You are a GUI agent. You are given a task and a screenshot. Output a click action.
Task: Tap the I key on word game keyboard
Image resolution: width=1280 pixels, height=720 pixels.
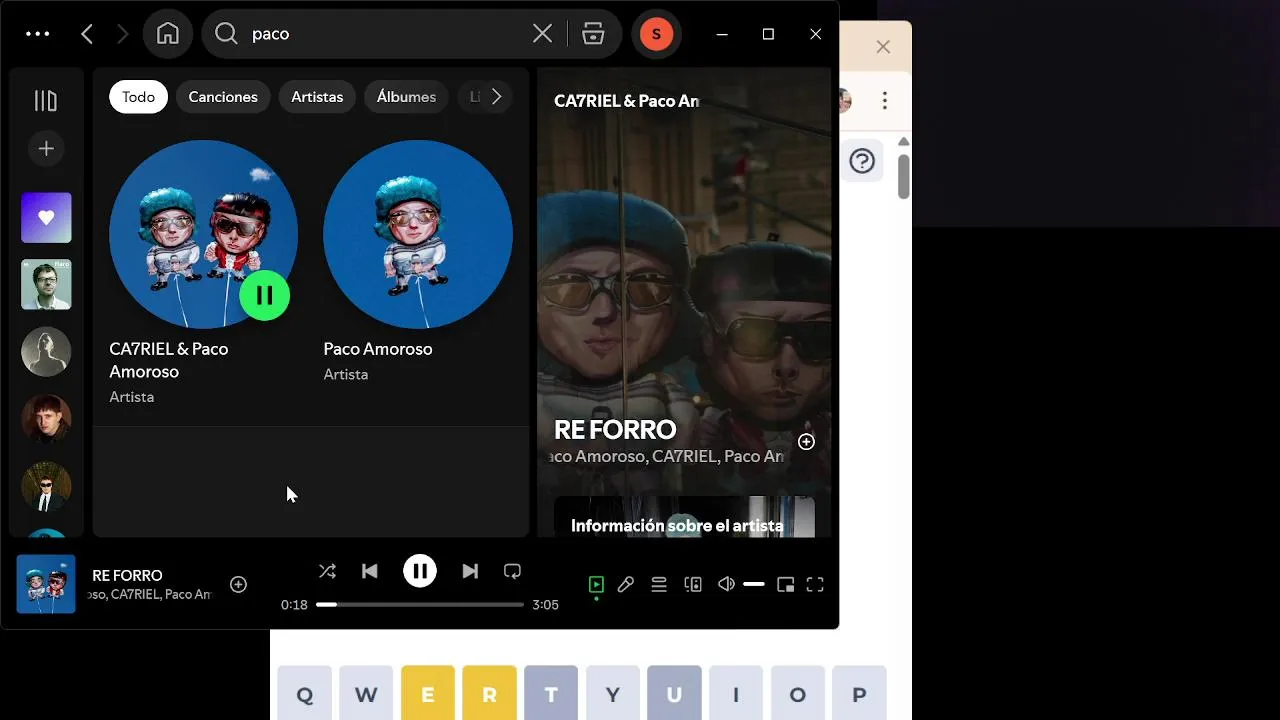[736, 693]
